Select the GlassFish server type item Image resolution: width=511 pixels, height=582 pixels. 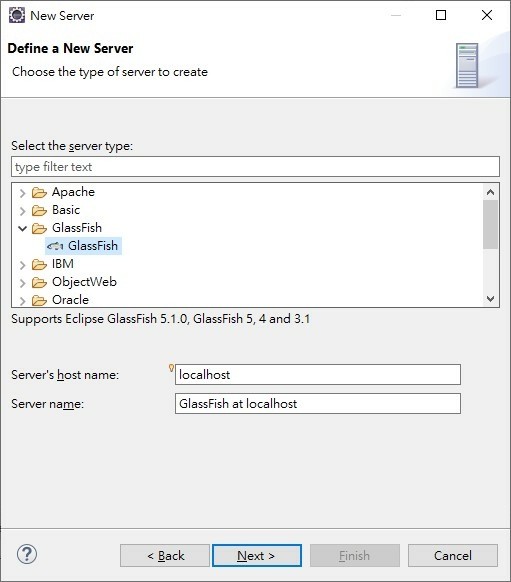[83, 246]
